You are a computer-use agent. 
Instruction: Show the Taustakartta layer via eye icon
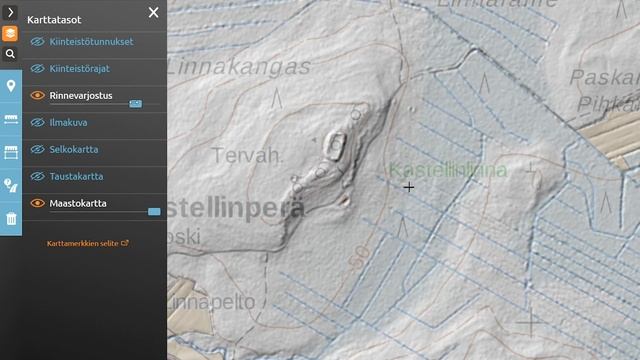37,176
